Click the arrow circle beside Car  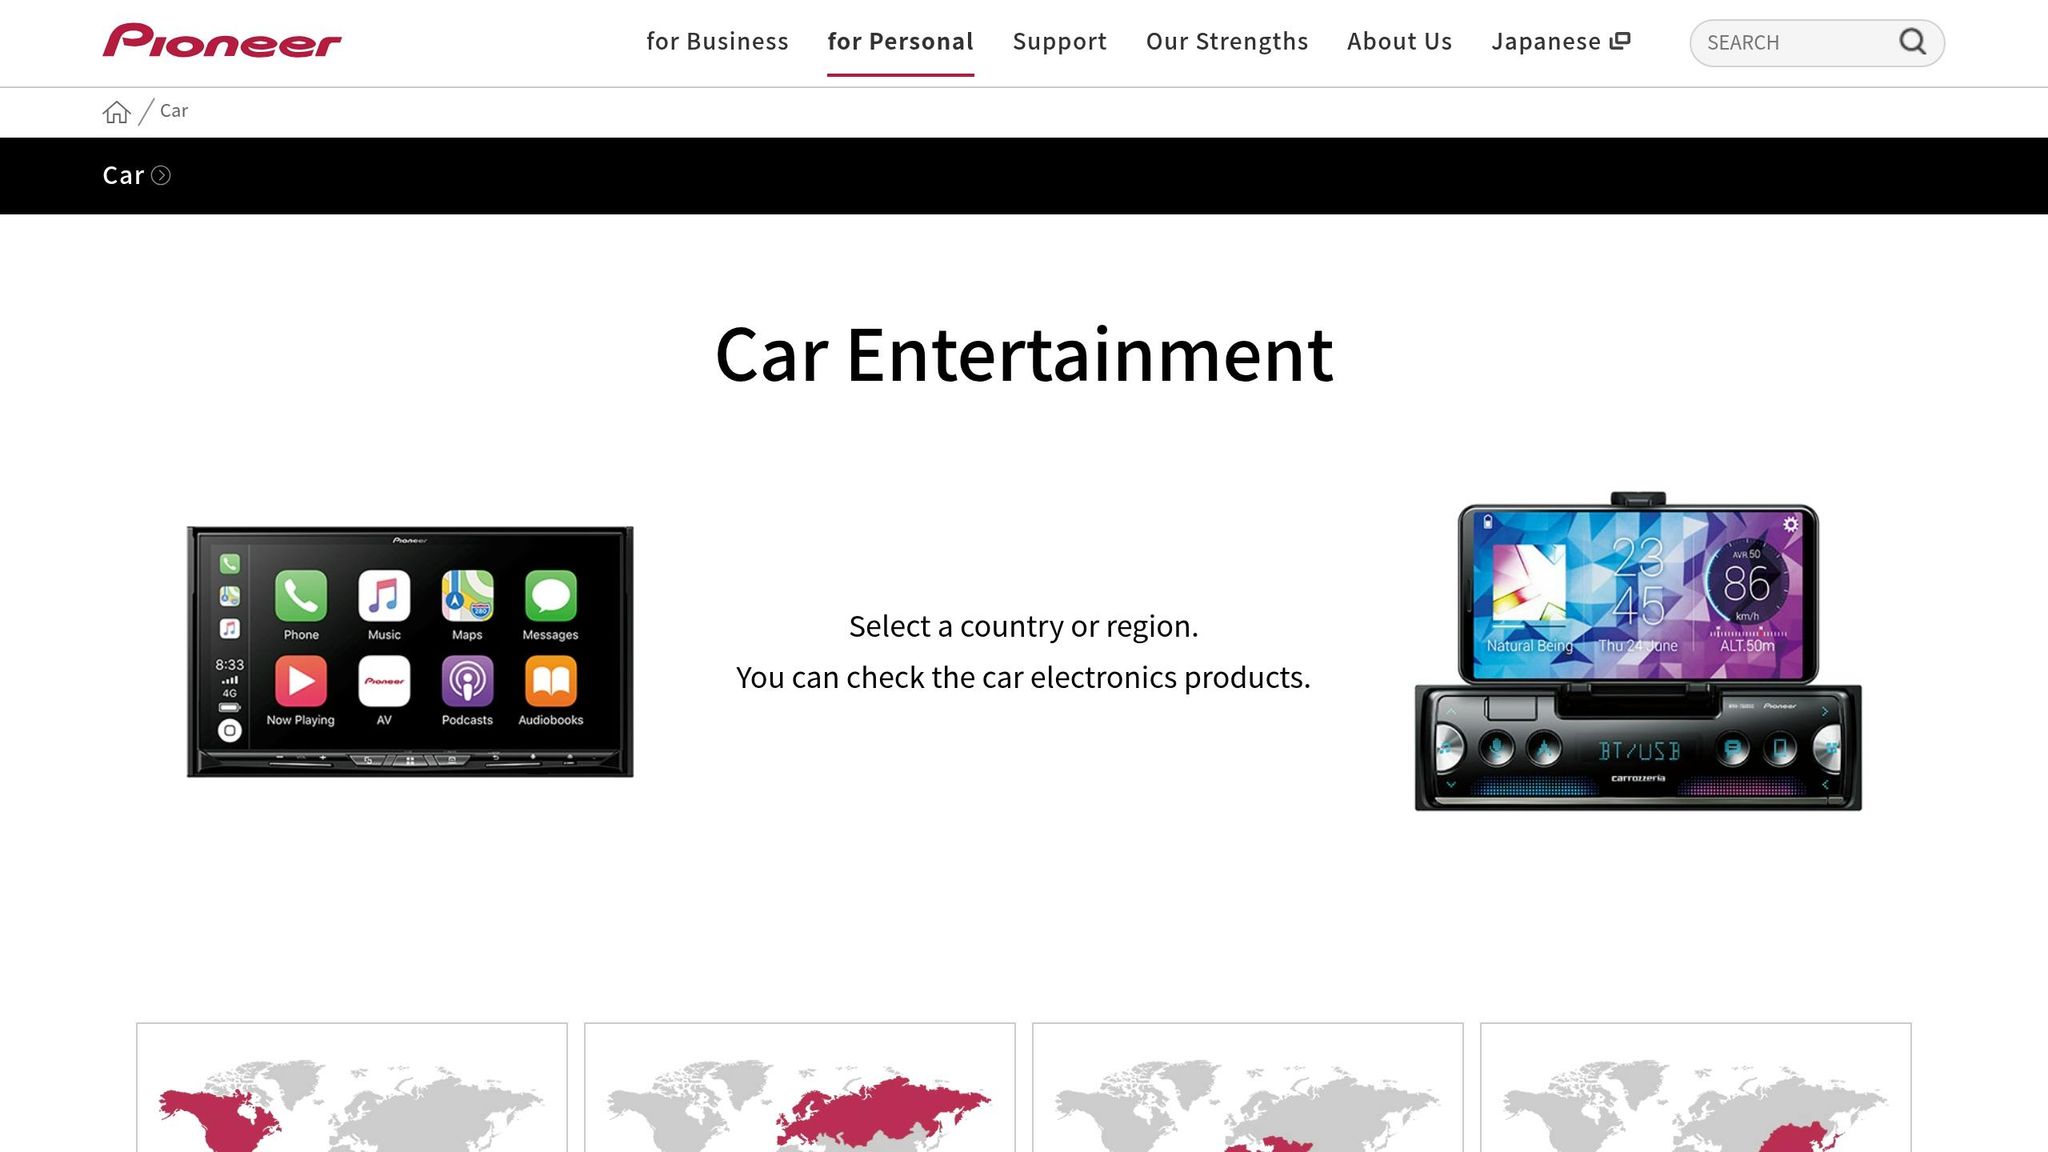(x=161, y=176)
